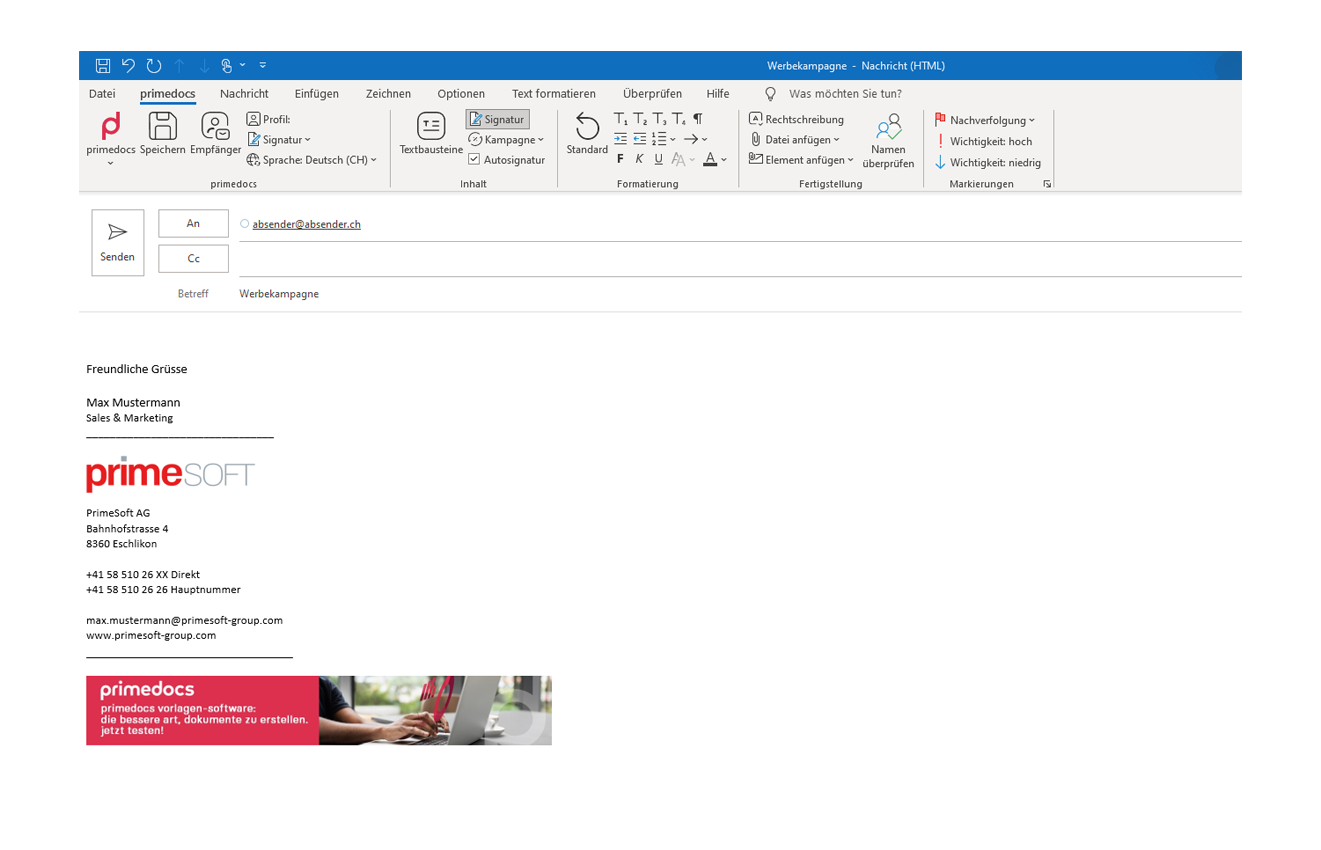Viewport: 1321px width, 850px height.
Task: Toggle the Signatur button in Inhalt group
Action: 497,118
